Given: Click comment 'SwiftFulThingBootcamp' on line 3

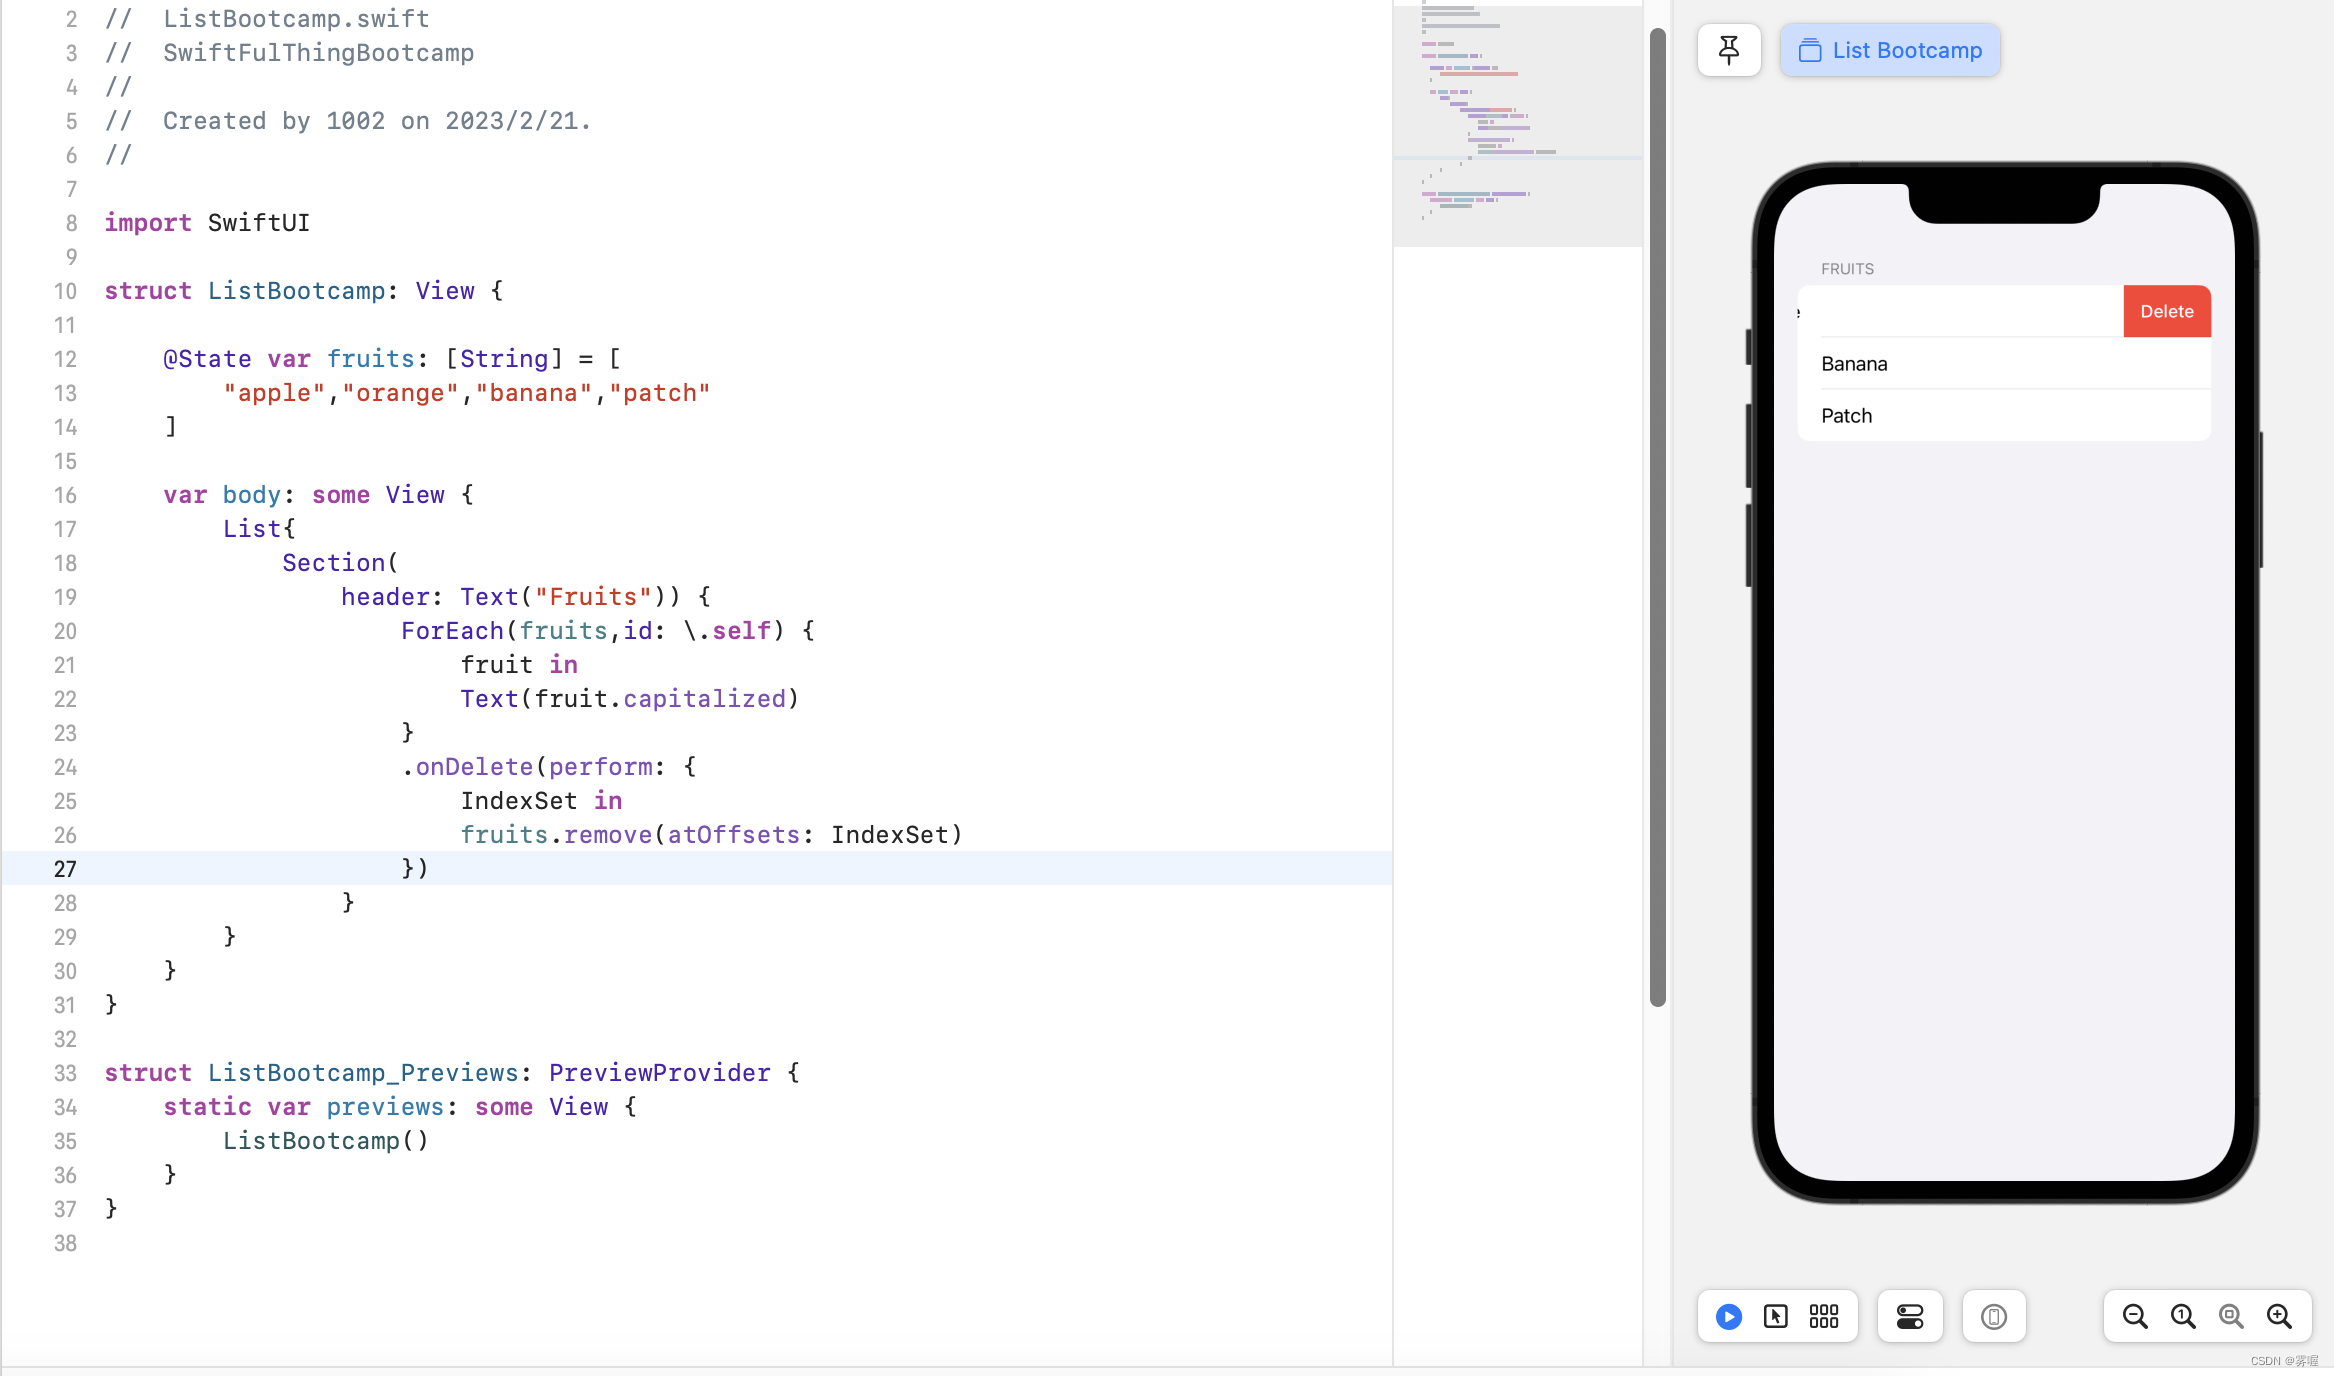Looking at the screenshot, I should pos(319,53).
